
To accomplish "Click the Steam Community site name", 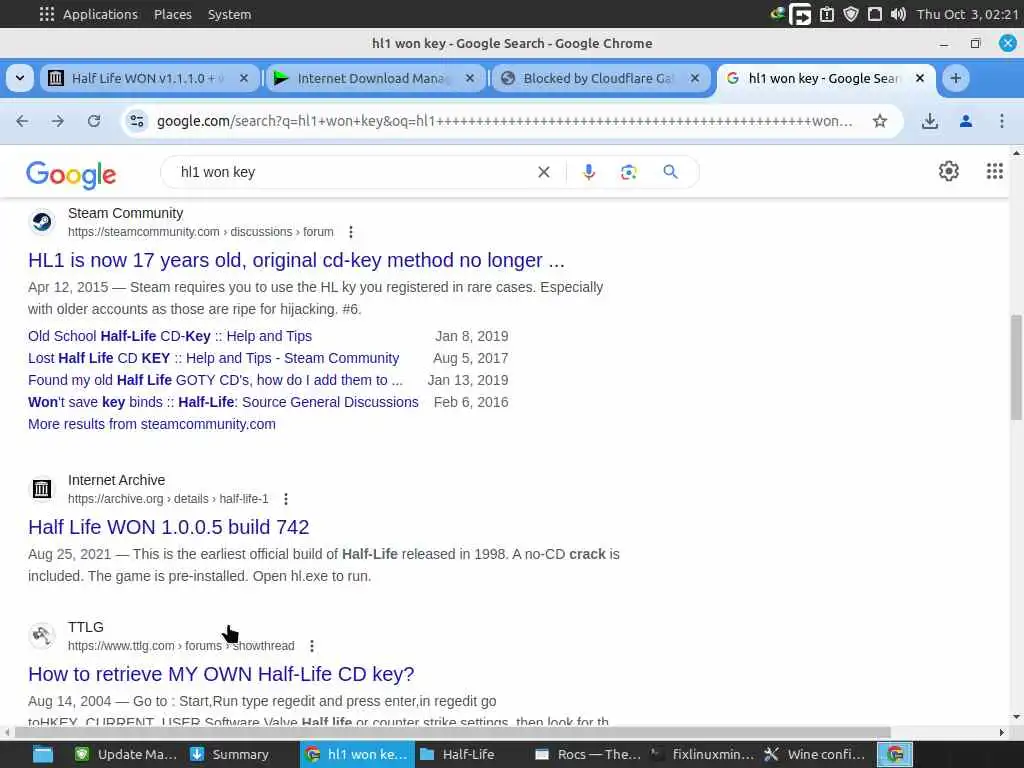I will tap(125, 213).
